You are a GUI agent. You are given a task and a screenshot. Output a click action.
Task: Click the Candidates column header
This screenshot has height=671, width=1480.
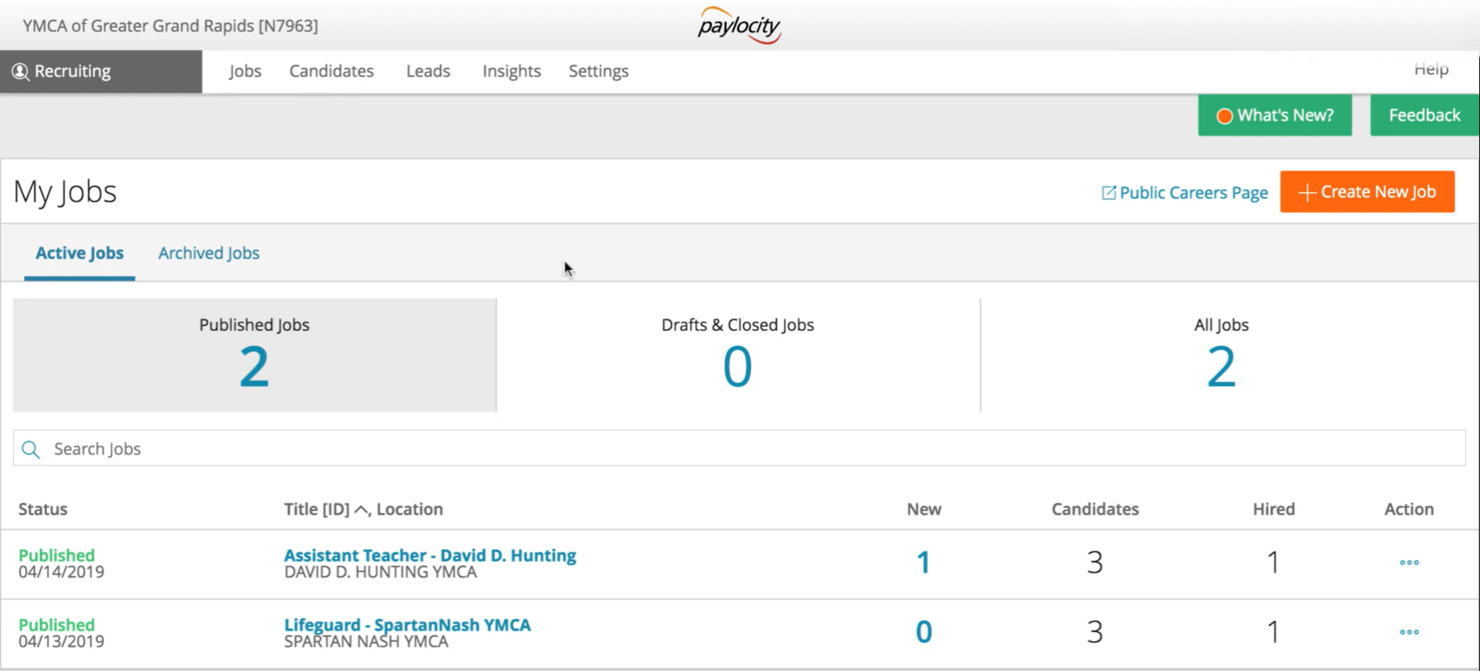coord(1095,509)
